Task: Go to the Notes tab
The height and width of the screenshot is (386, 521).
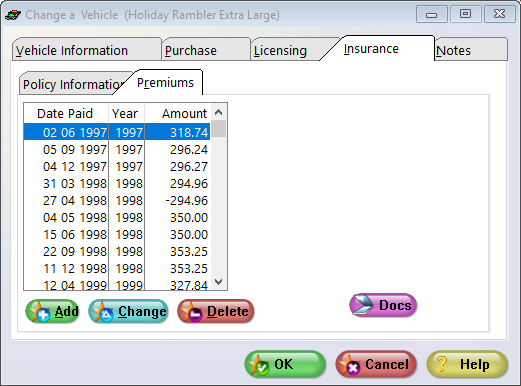Action: point(471,50)
